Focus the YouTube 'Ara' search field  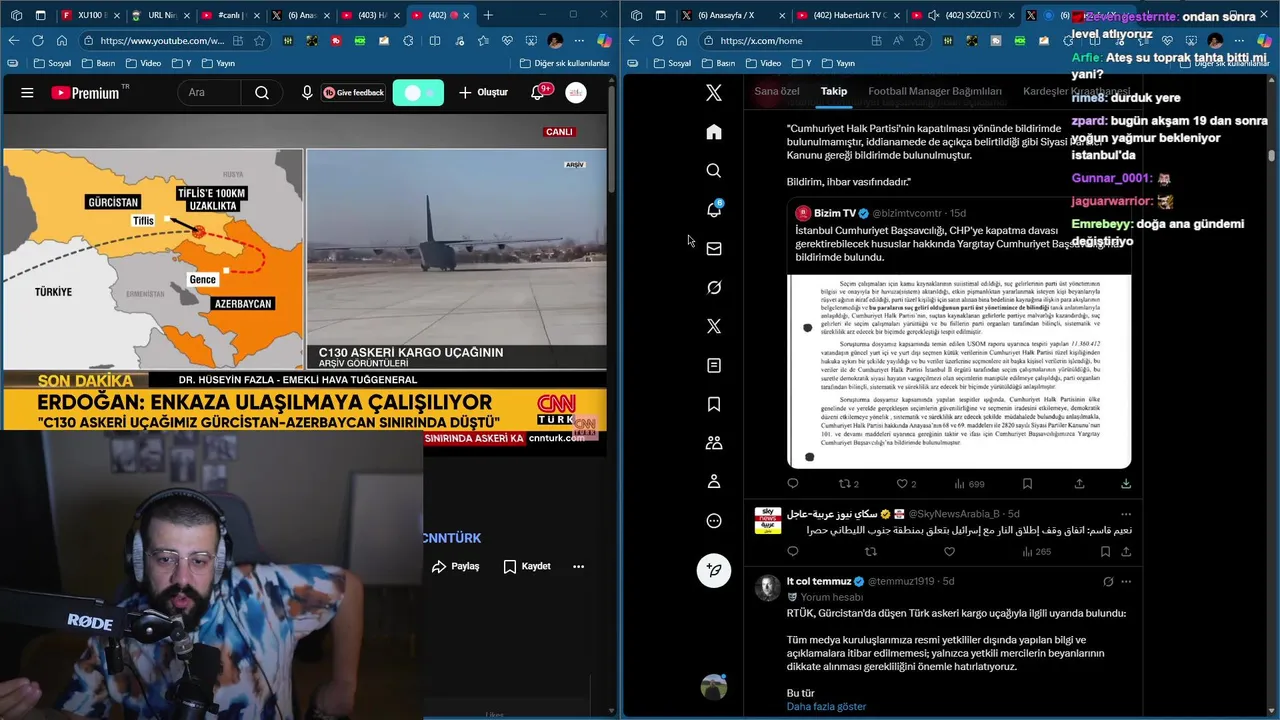pyautogui.click(x=211, y=93)
